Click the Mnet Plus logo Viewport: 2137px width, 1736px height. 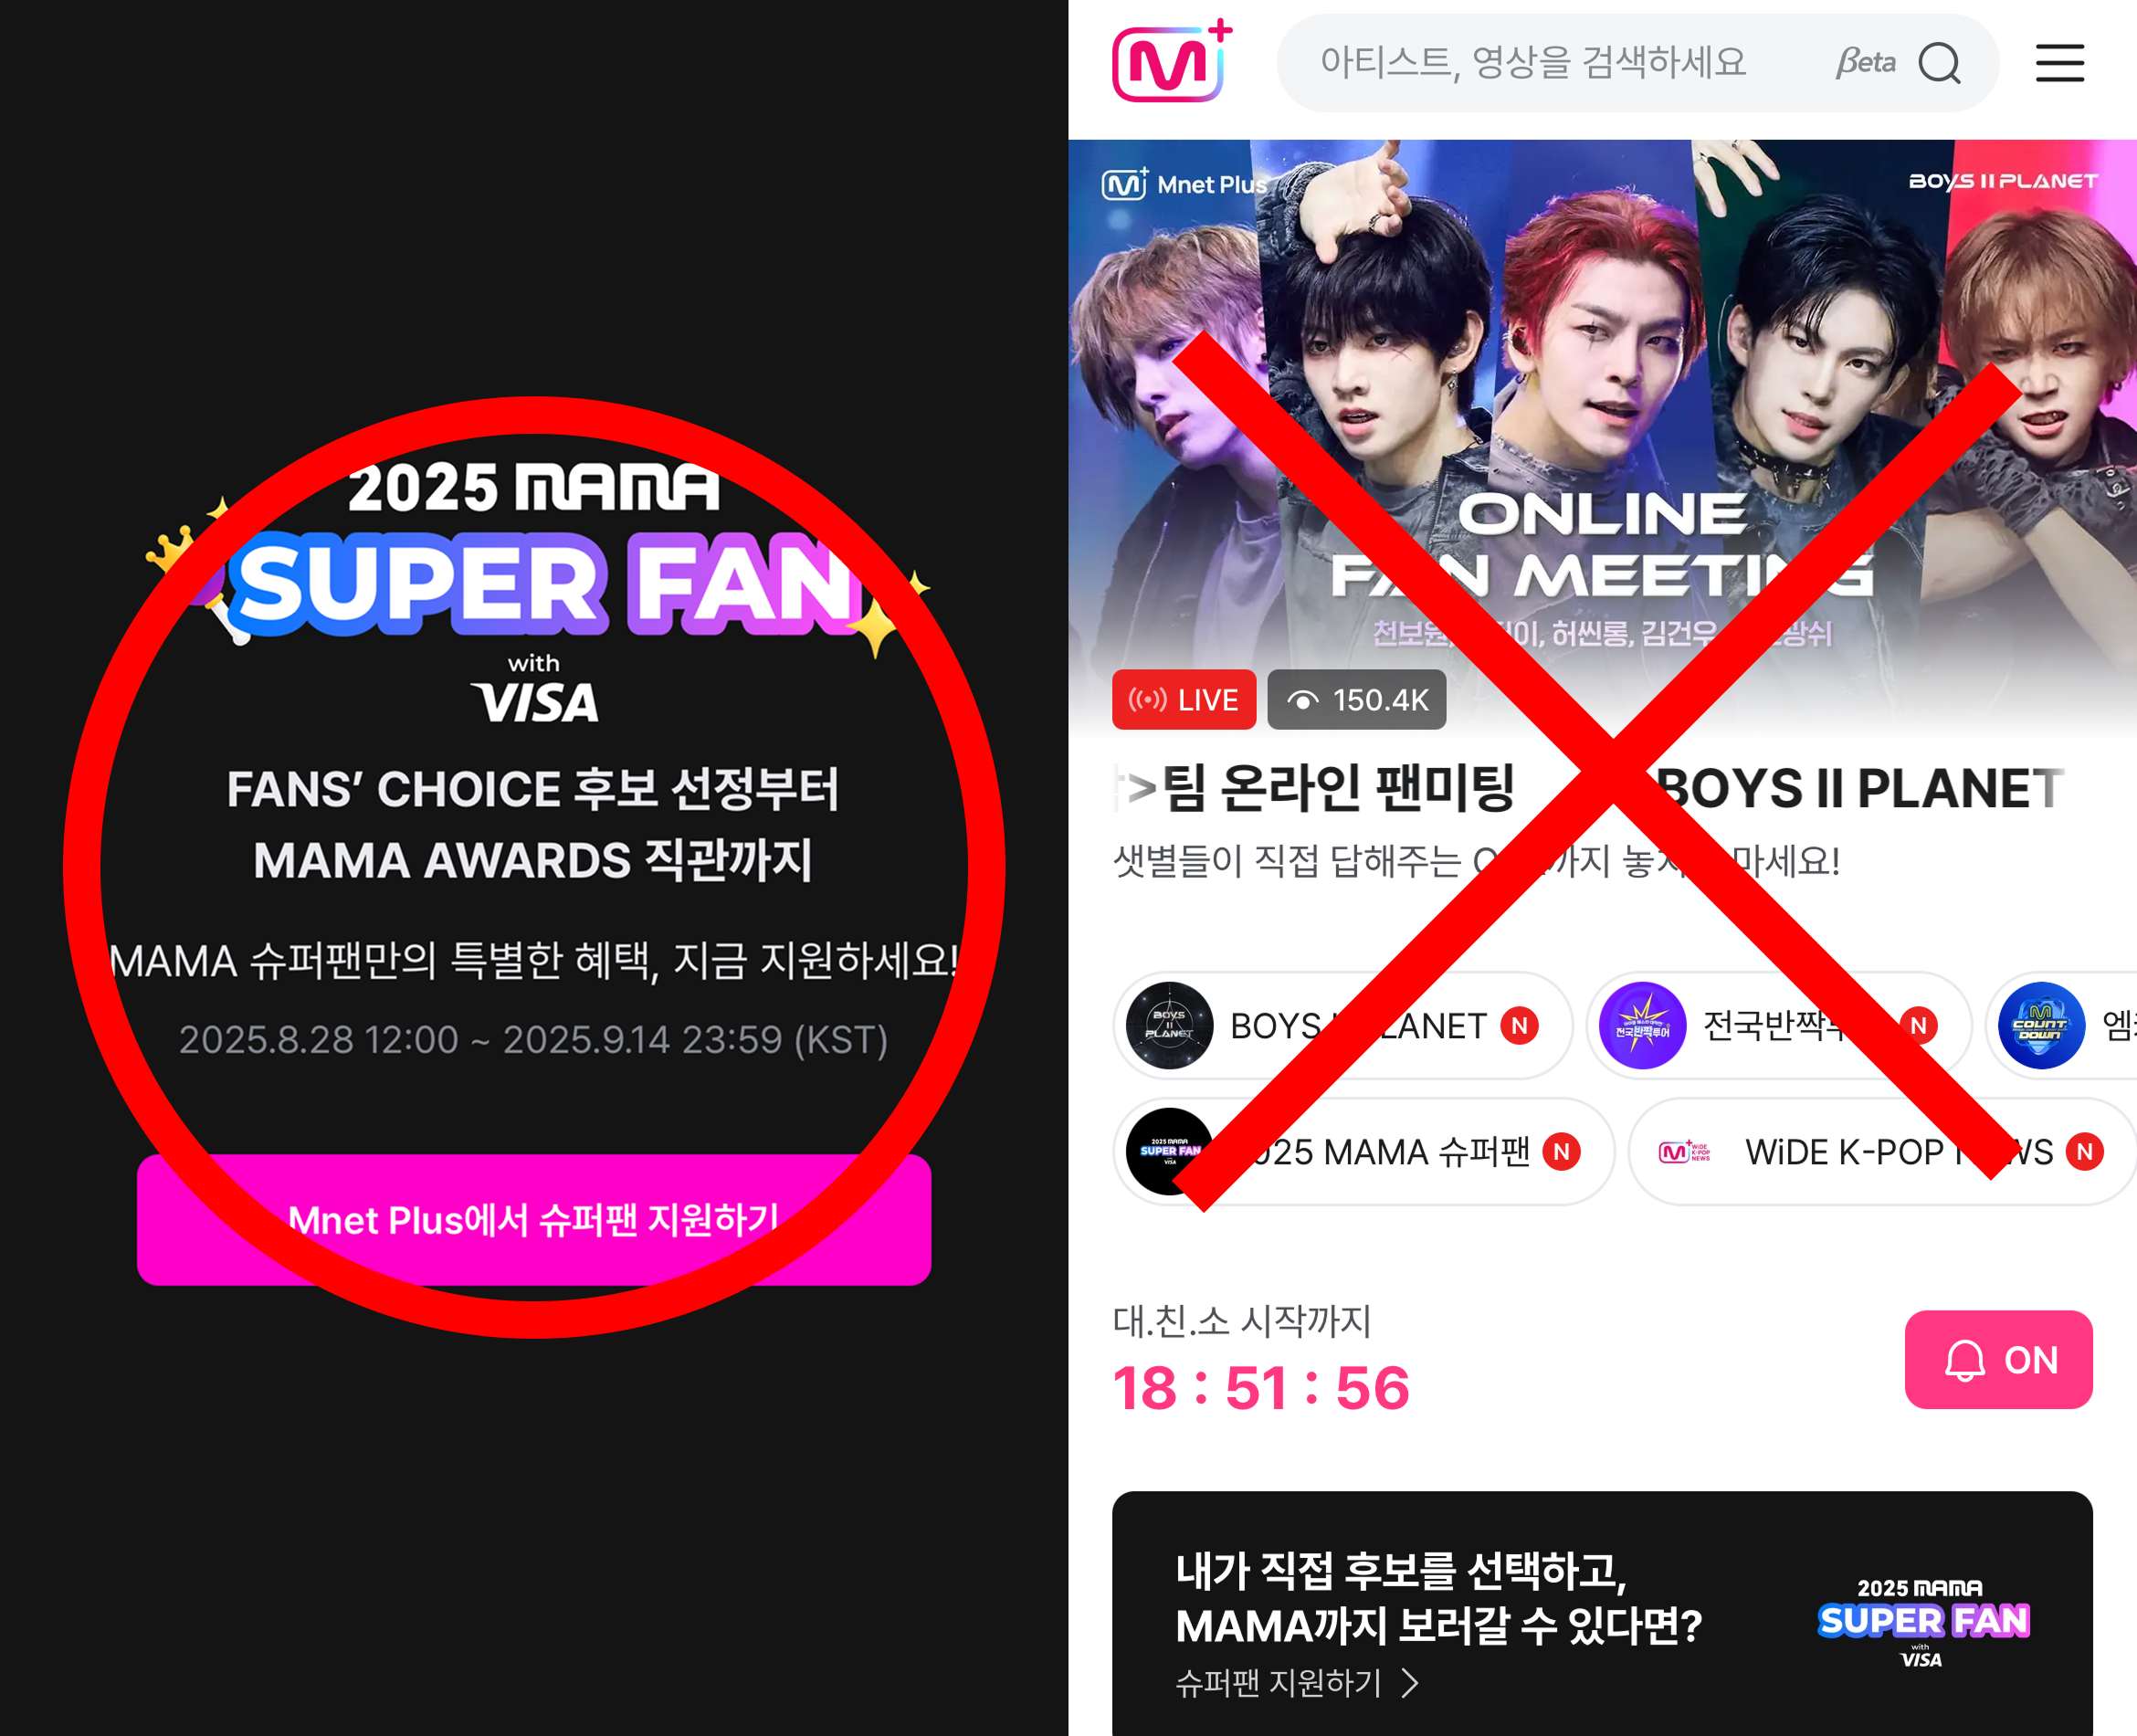(1172, 61)
